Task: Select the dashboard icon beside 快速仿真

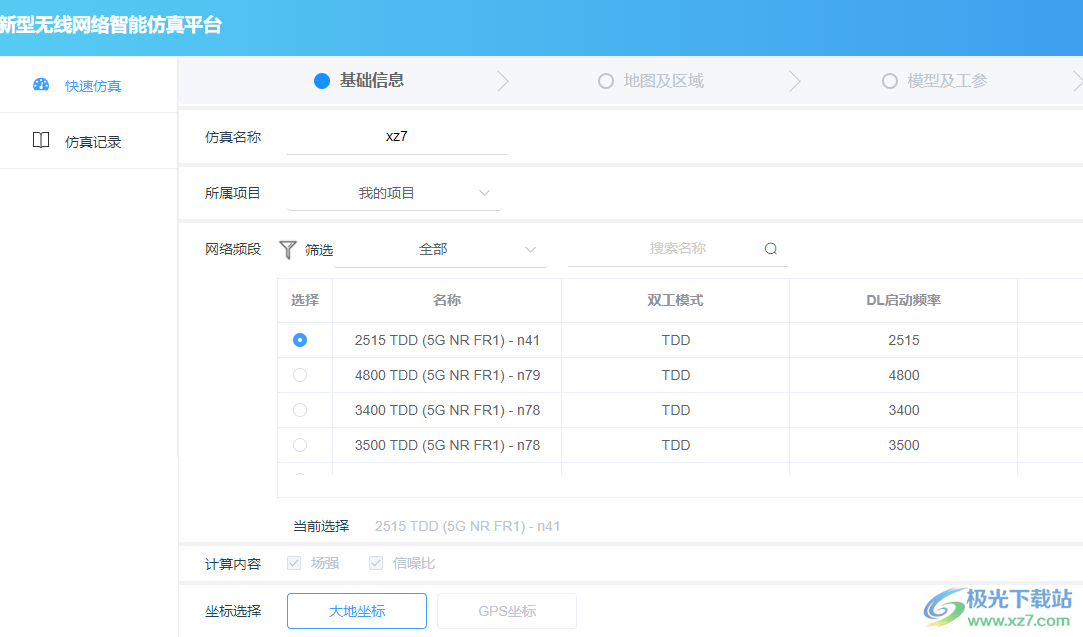Action: tap(40, 85)
